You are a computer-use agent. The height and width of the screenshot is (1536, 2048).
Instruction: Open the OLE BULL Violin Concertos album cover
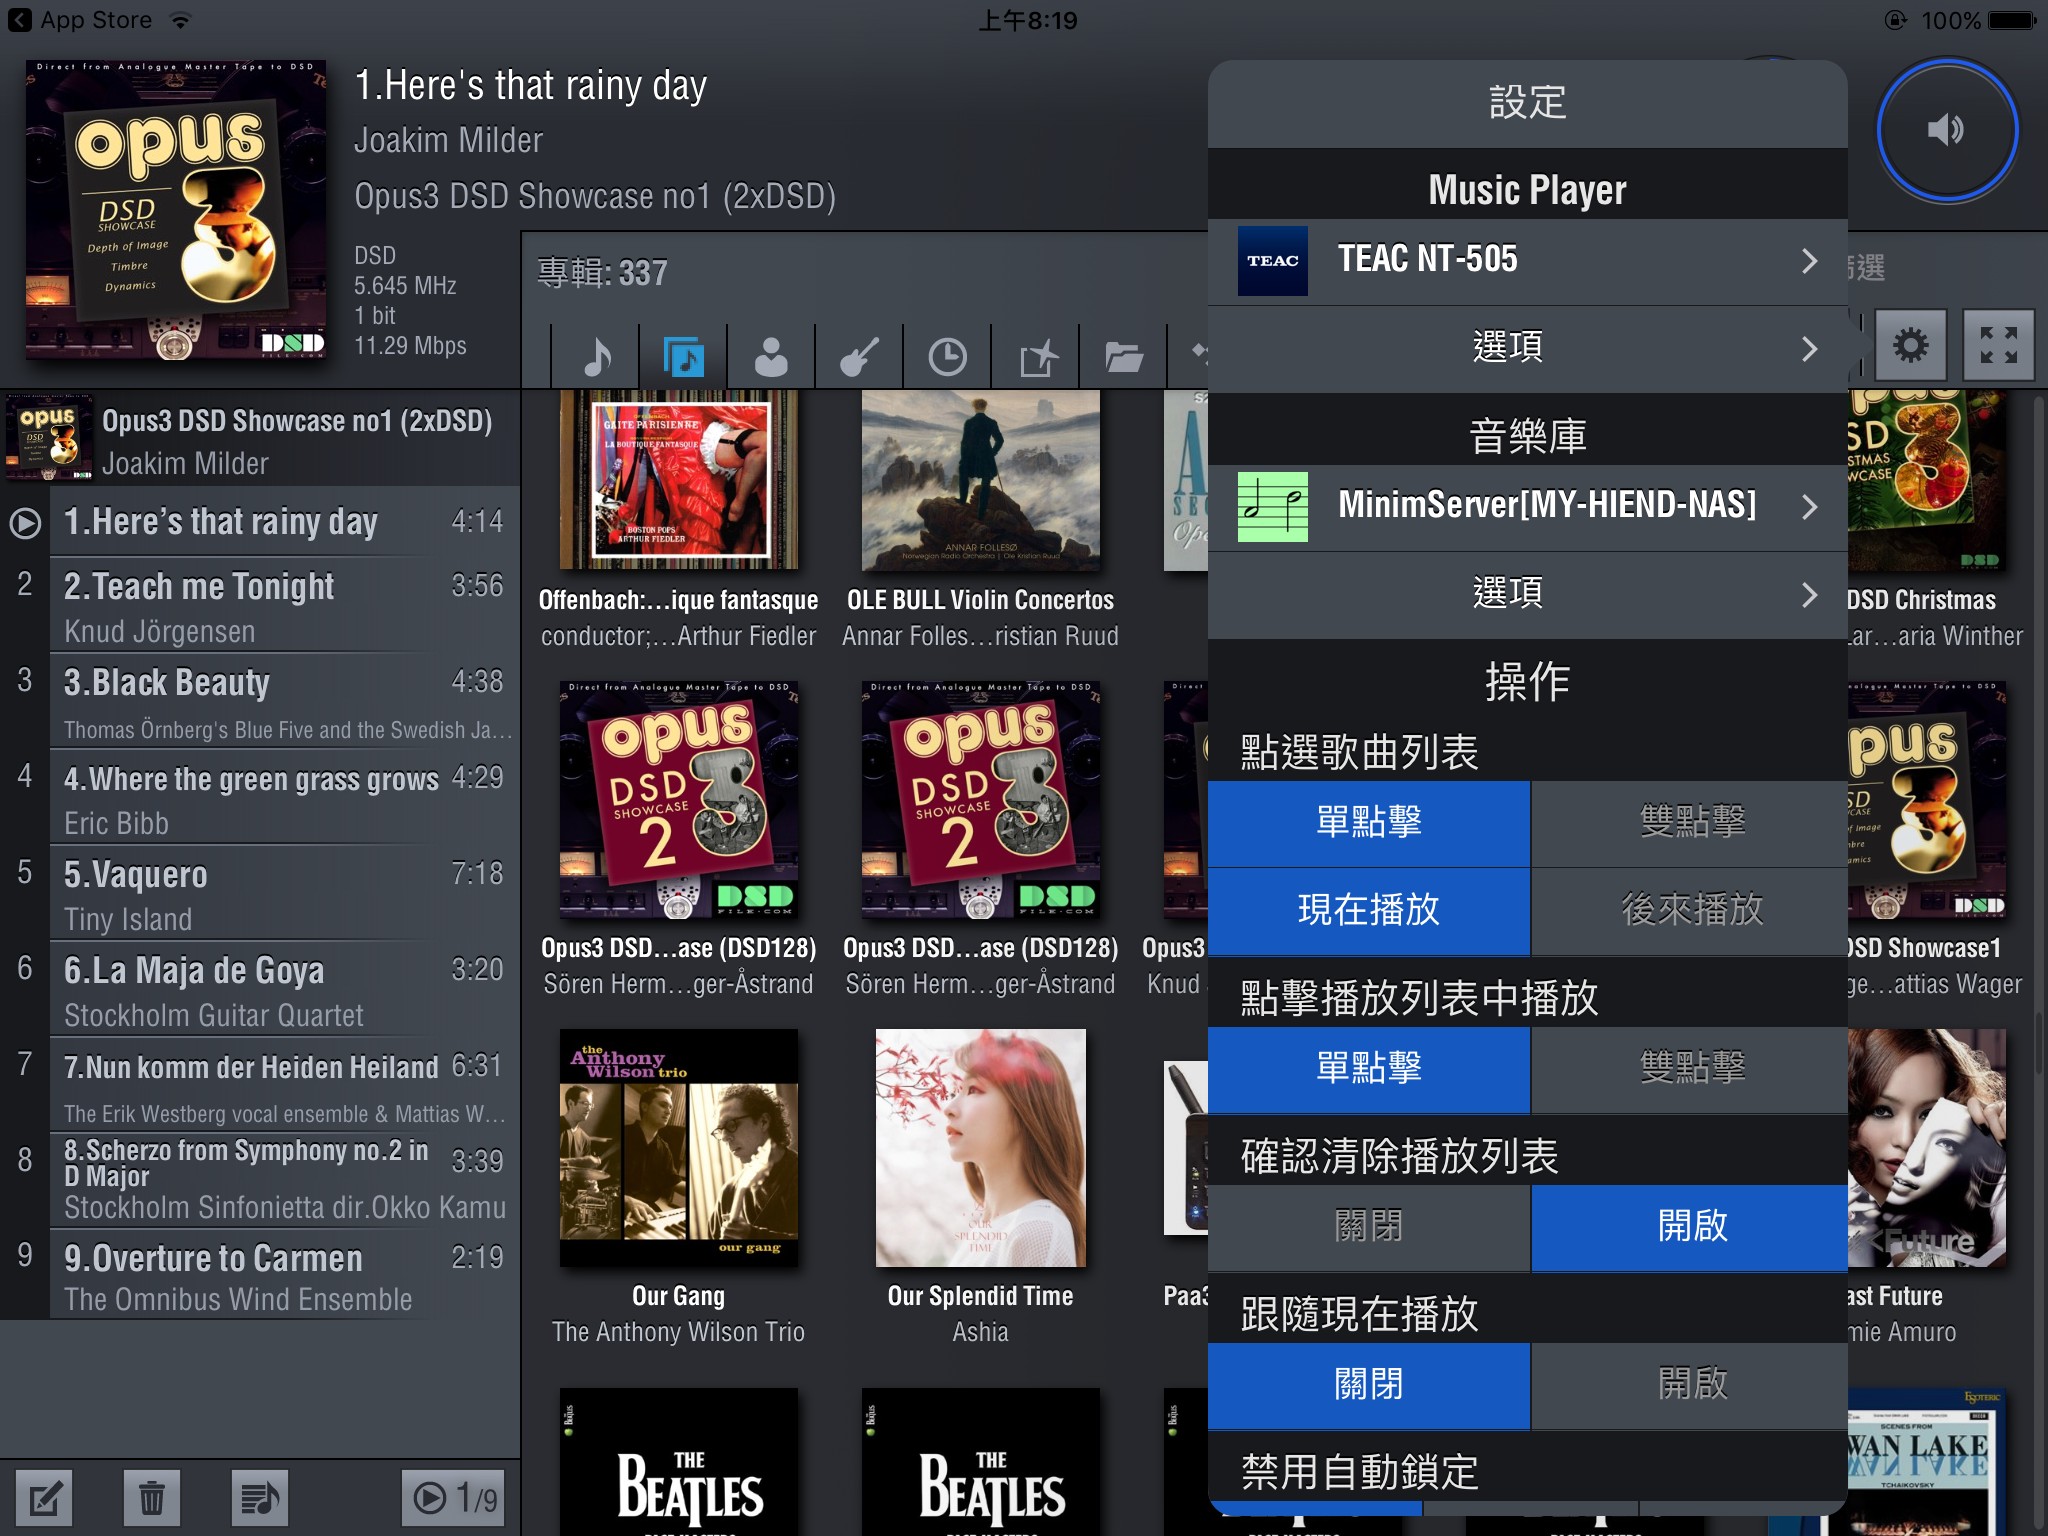point(981,480)
